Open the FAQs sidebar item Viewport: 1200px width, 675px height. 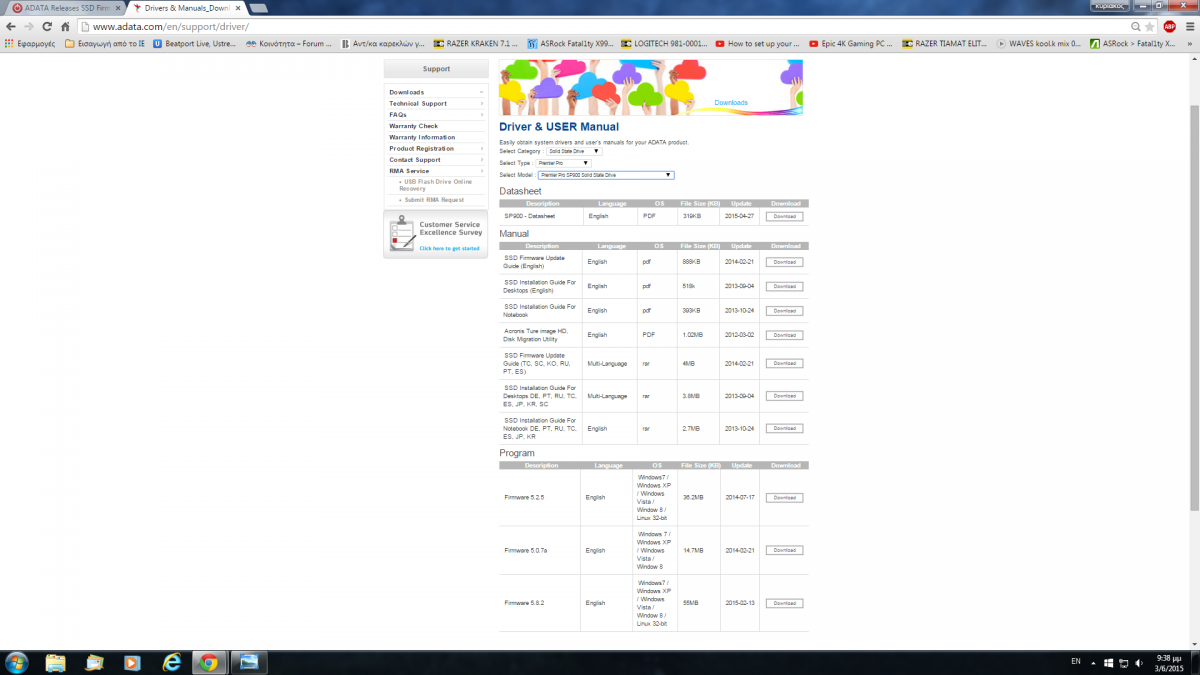click(435, 115)
